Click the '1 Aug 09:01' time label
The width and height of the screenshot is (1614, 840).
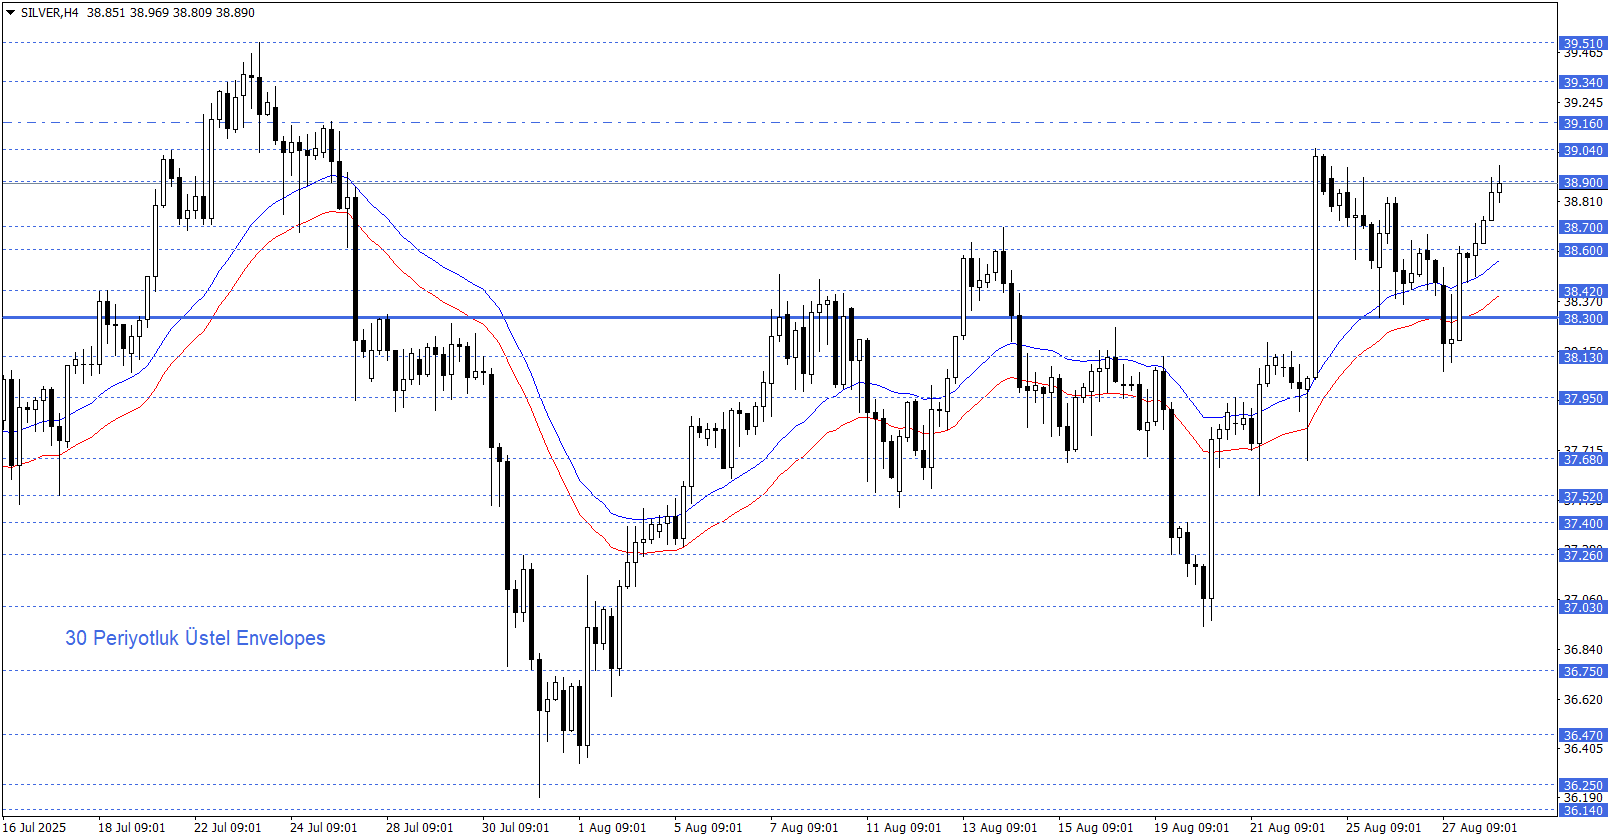(x=612, y=828)
